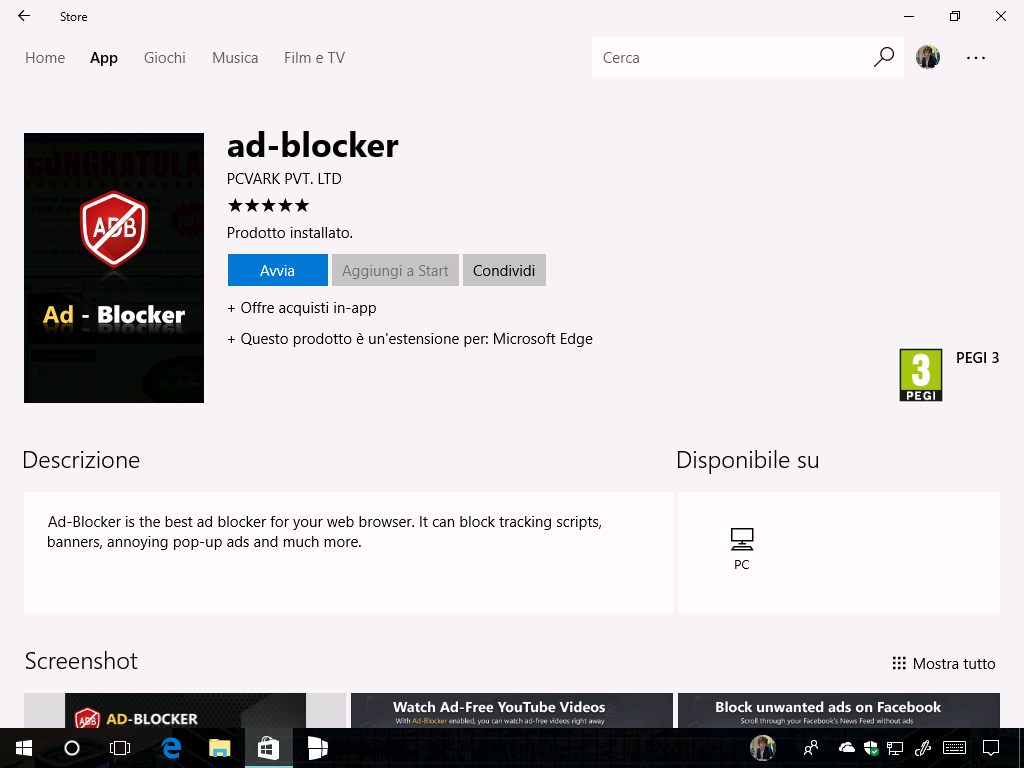The height and width of the screenshot is (768, 1024).
Task: Click the Ad-Blocker description paragraph
Action: tap(325, 532)
